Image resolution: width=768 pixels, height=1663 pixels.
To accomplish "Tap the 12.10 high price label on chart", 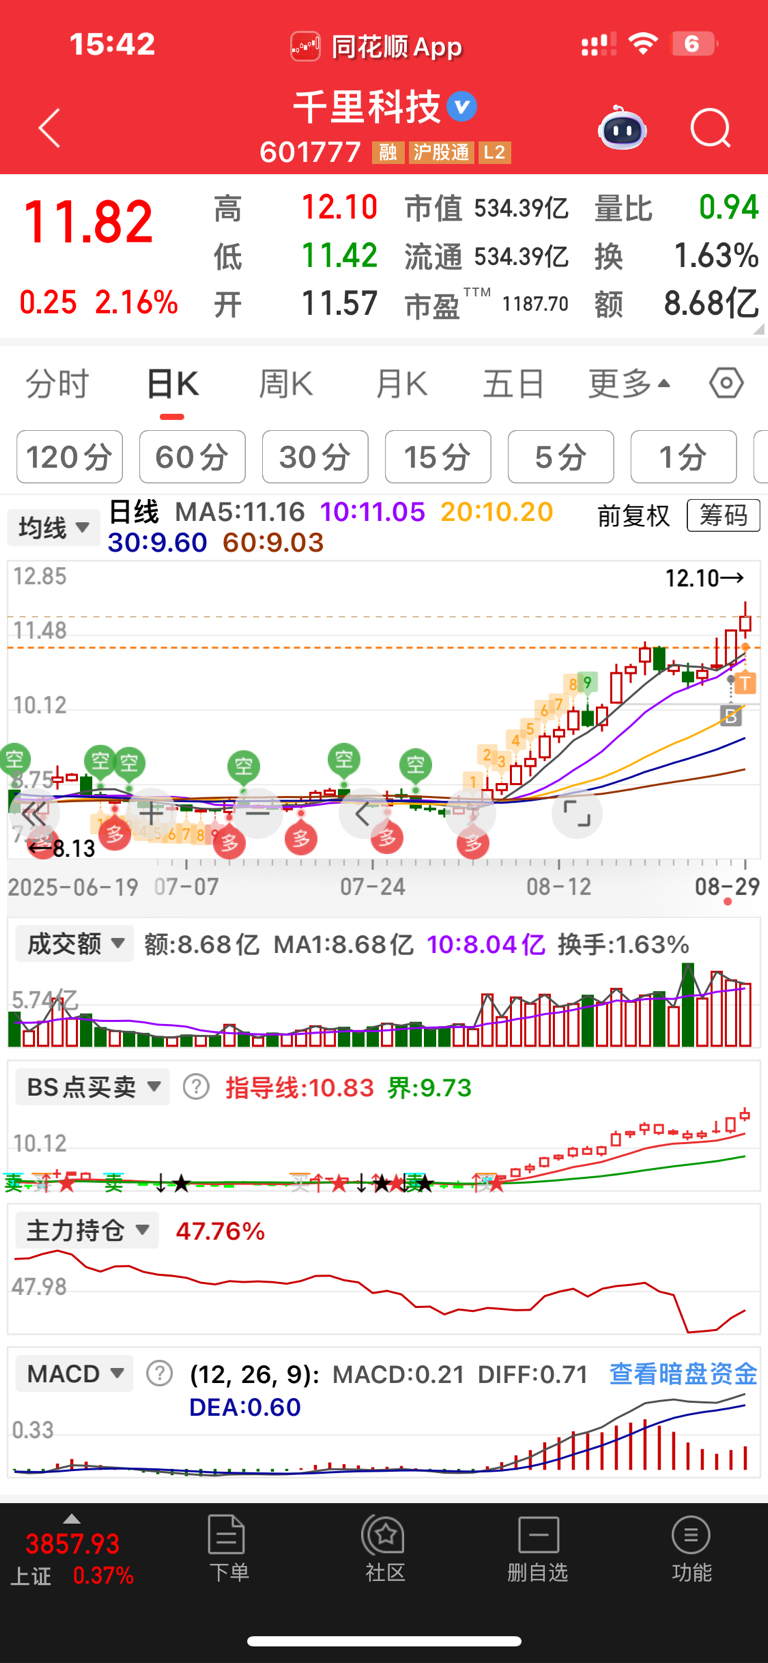I will coord(704,578).
